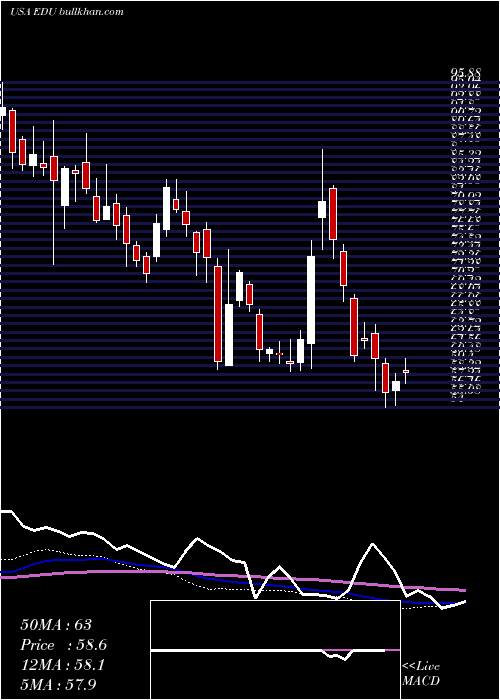Click inside the Live MACD inset panel
Viewport: 500px width, 700px height.
pos(275,650)
